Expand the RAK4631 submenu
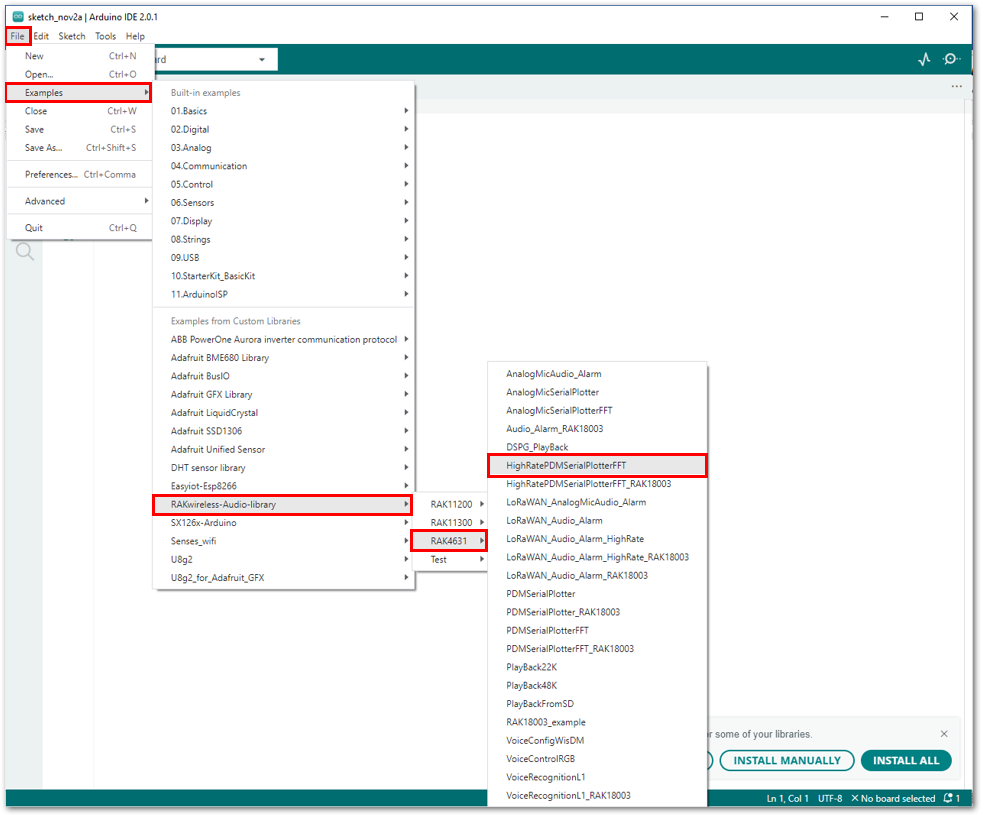 (450, 541)
